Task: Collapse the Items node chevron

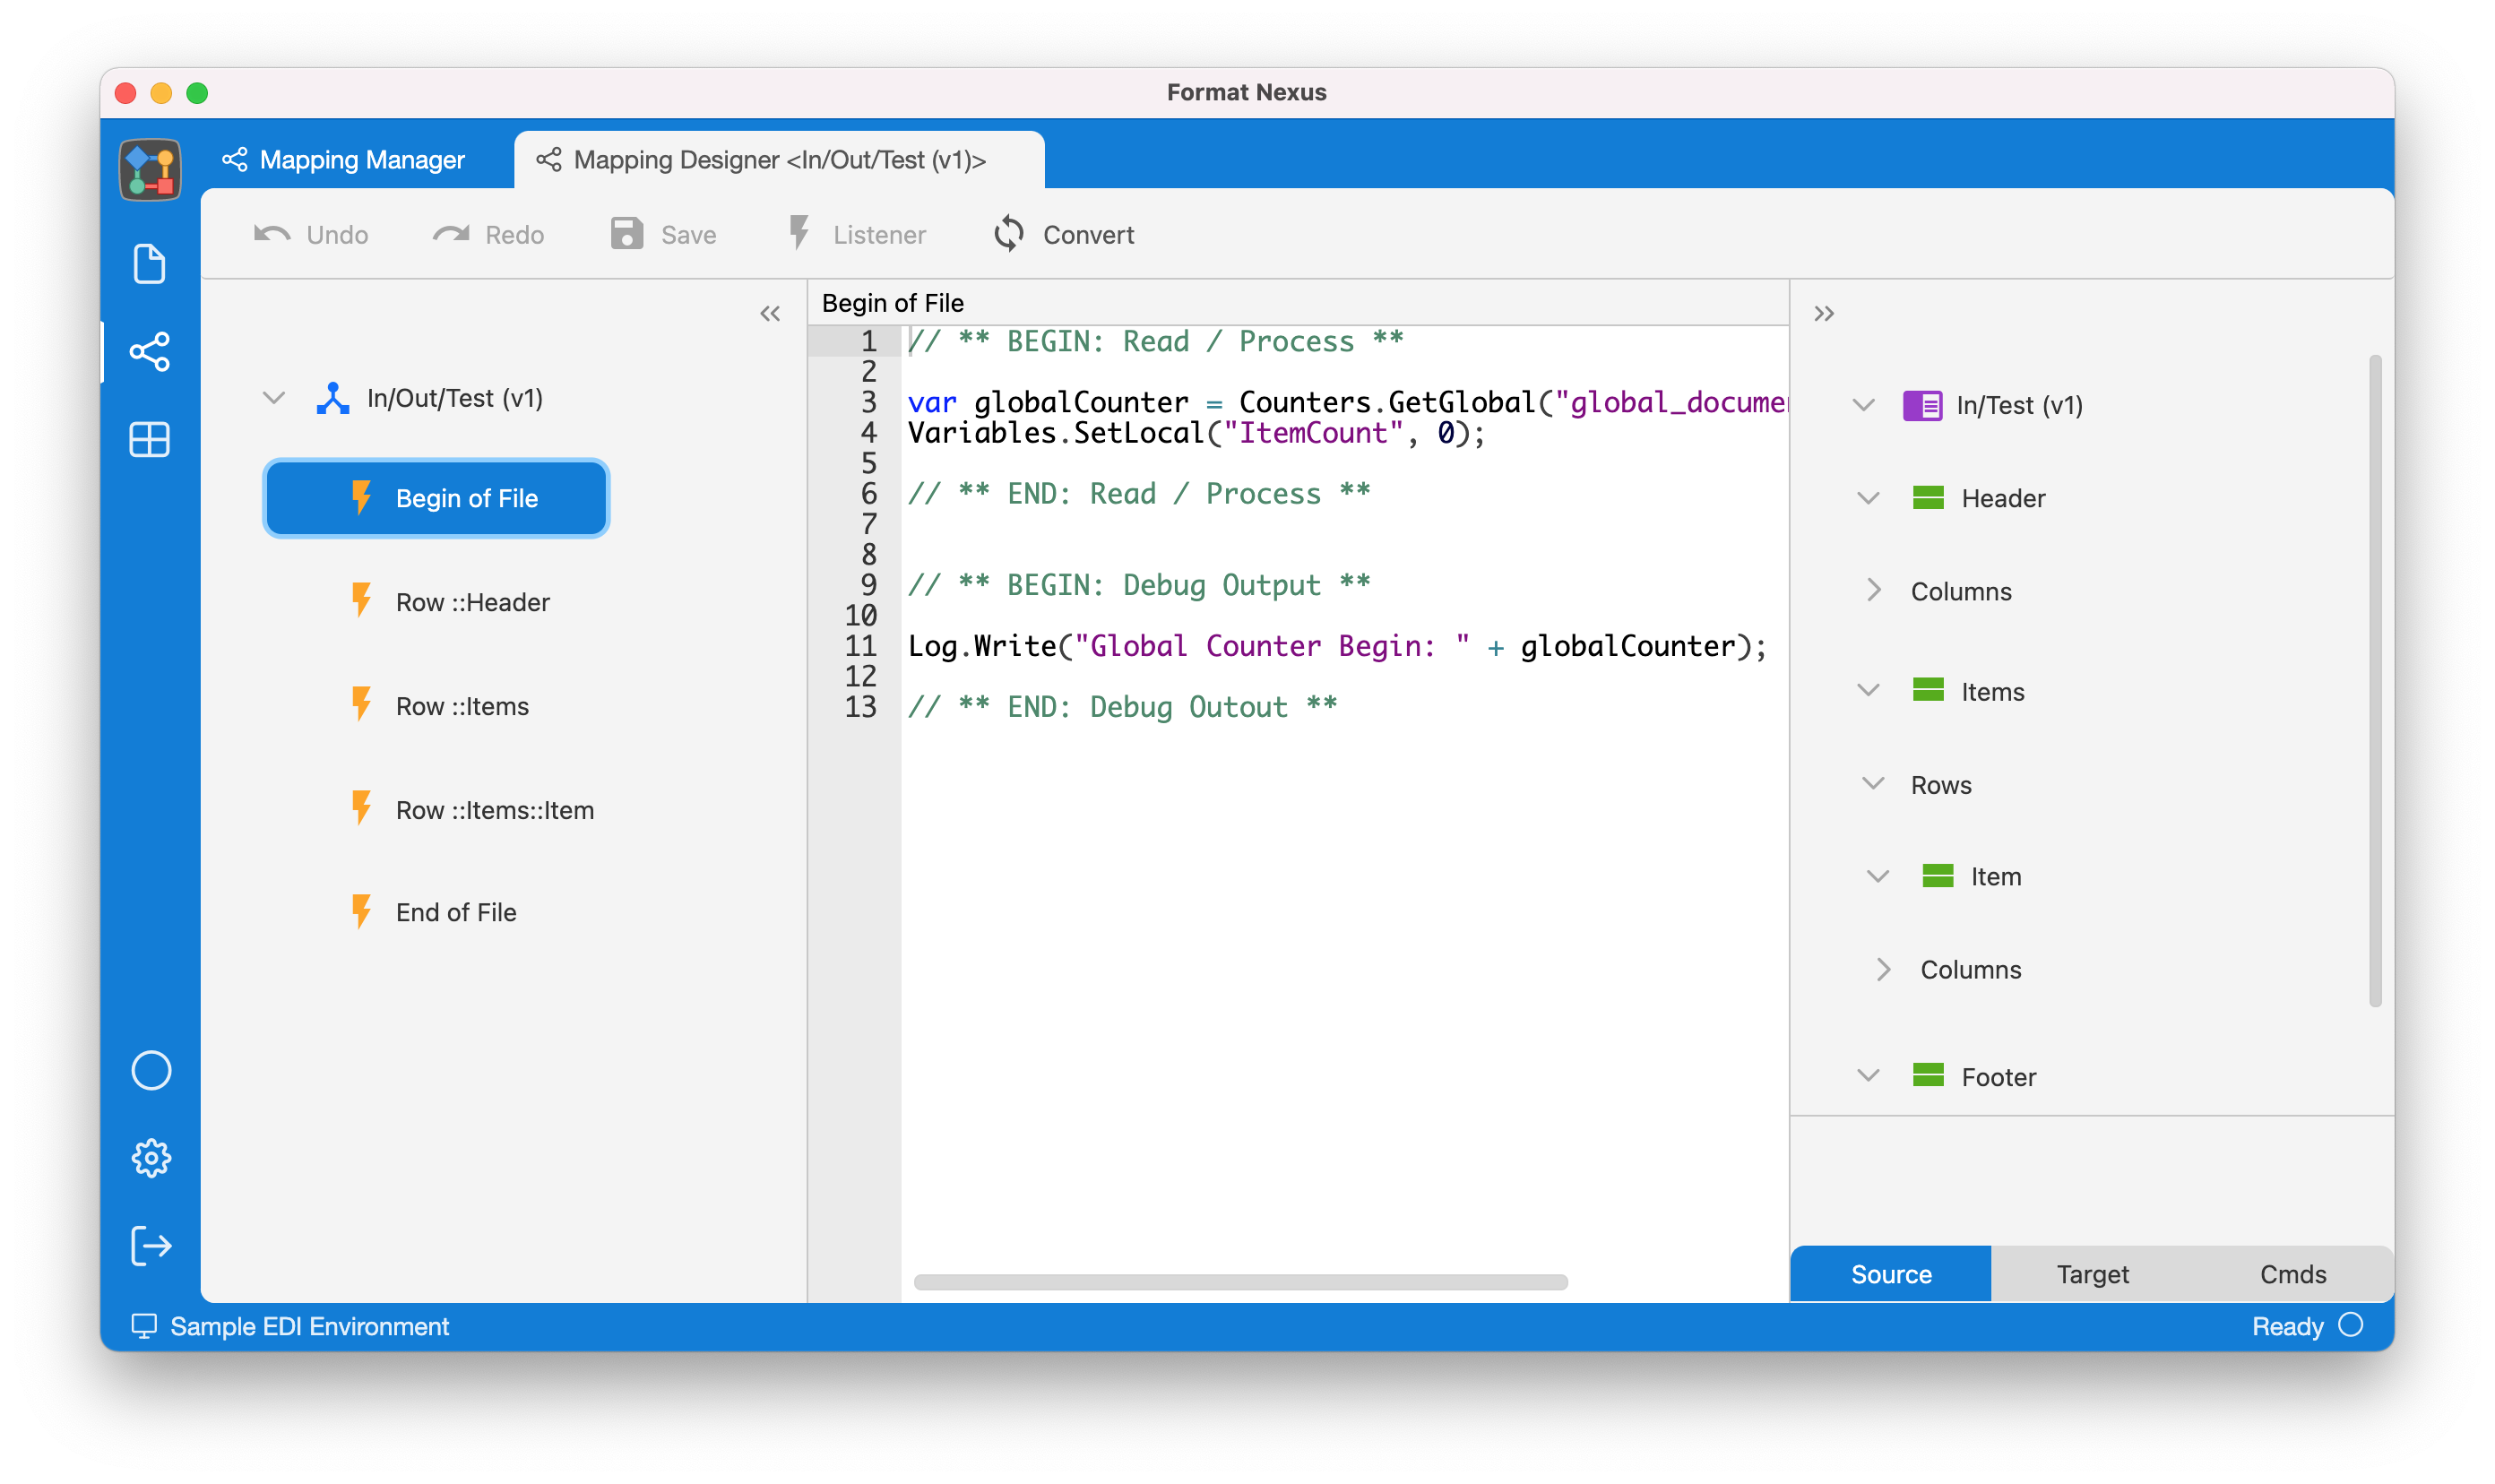Action: point(1868,691)
